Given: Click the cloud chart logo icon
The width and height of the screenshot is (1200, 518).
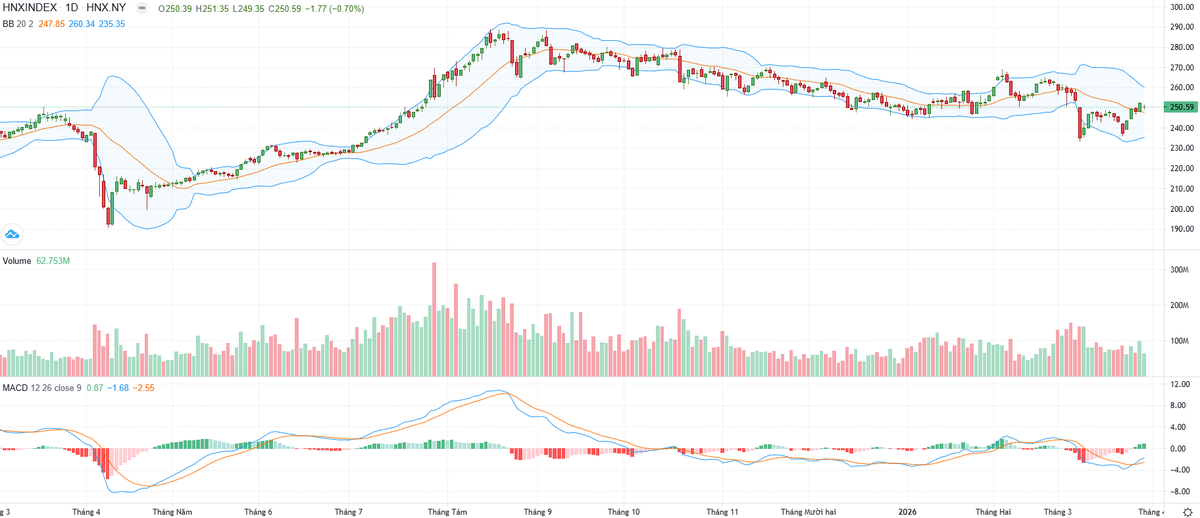Looking at the screenshot, I should [x=13, y=234].
